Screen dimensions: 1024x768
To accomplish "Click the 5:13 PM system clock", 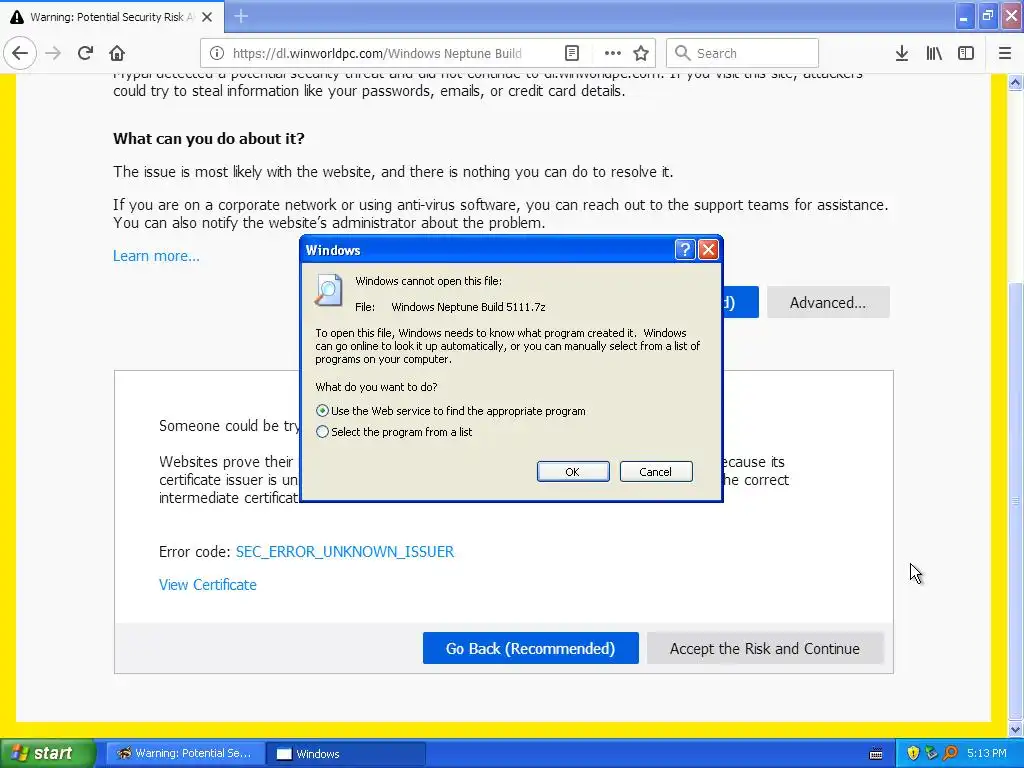I will 987,753.
